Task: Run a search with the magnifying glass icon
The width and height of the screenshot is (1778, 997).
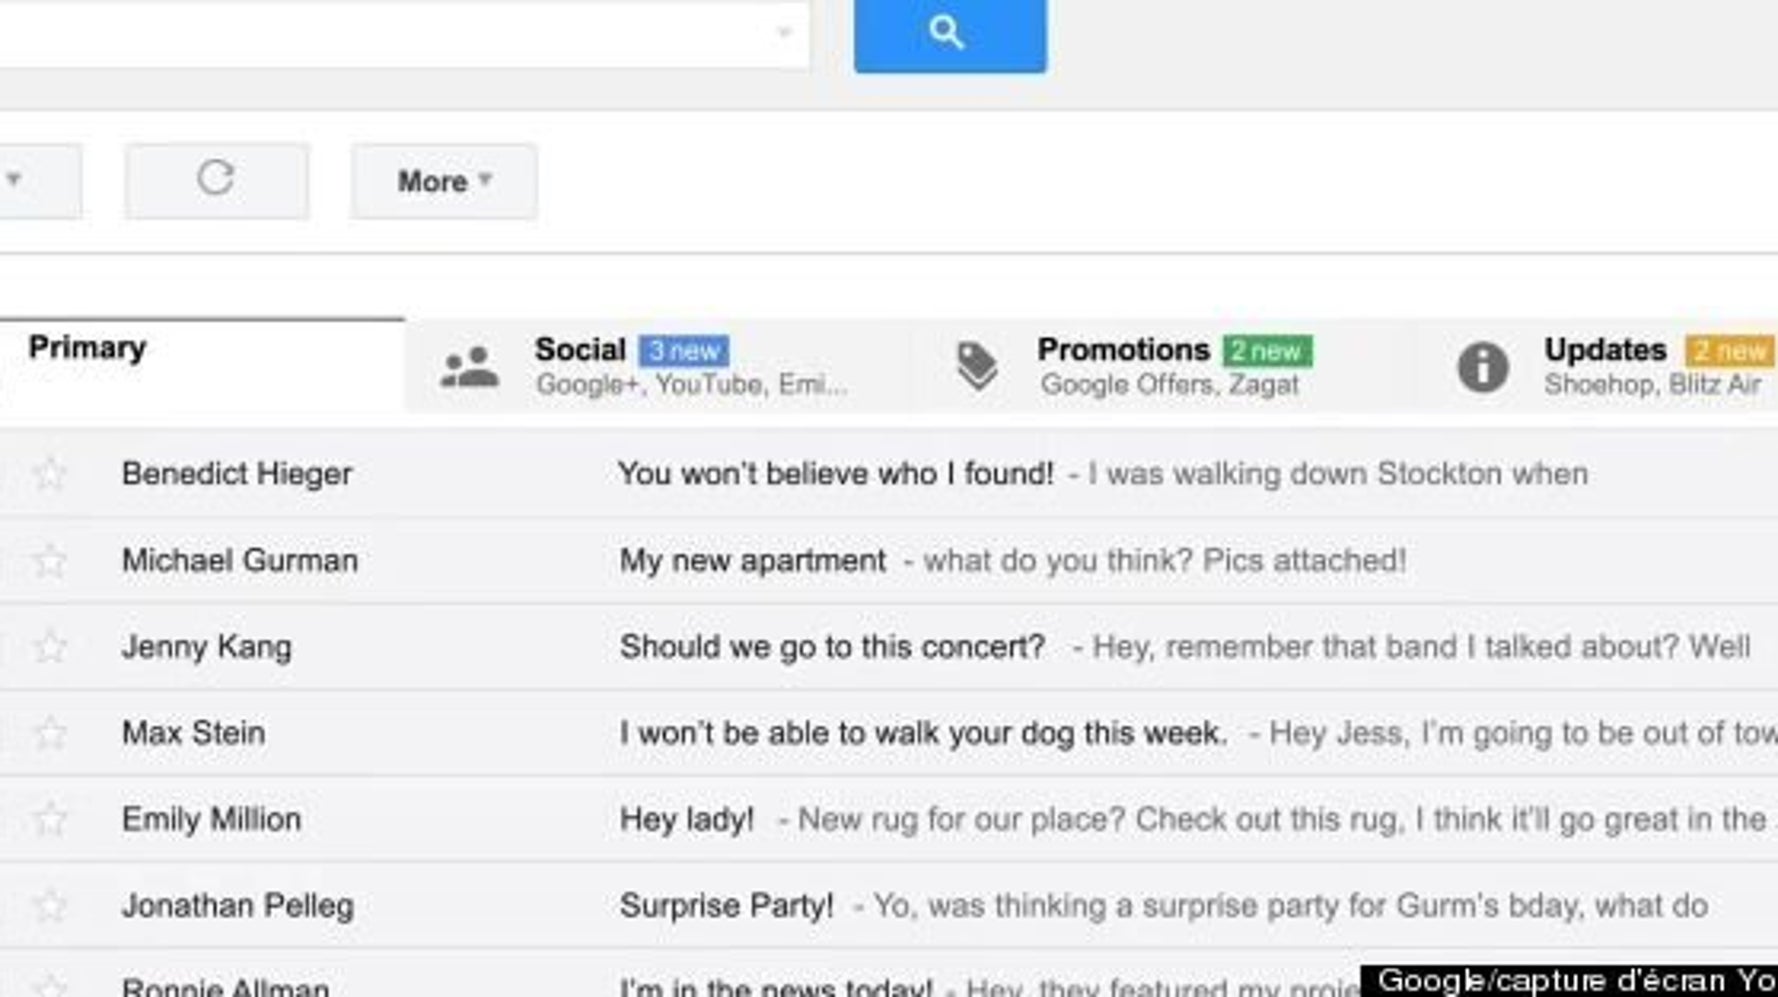Action: click(x=948, y=33)
